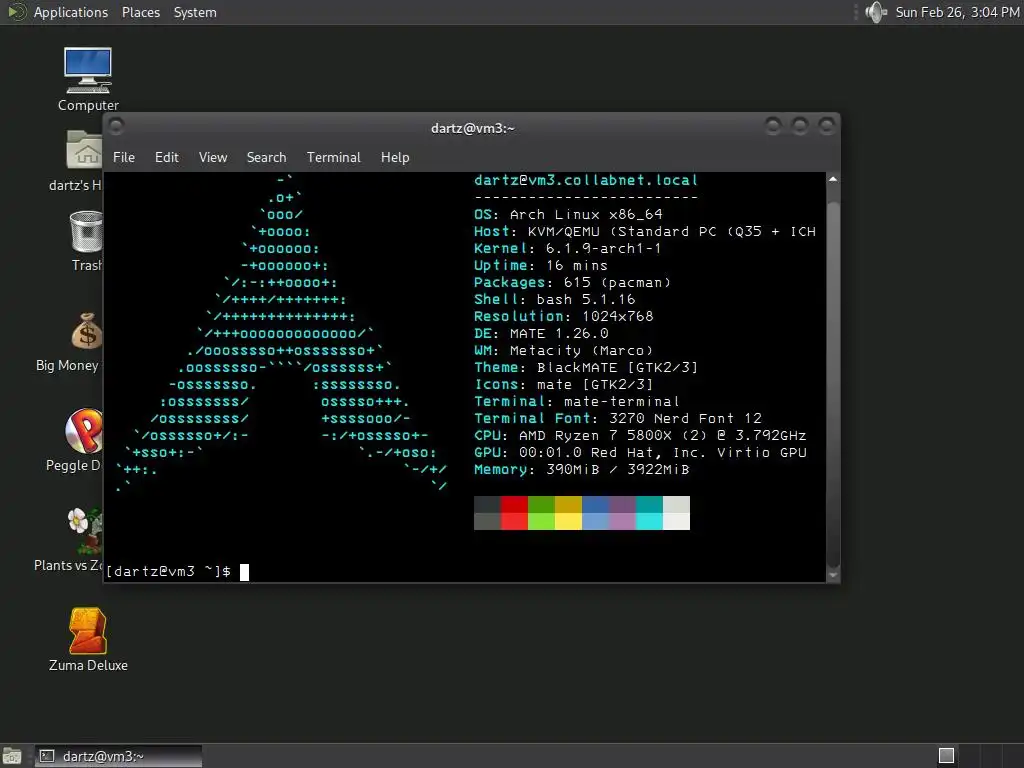Click the DE: MATE 1.26.0 line
Image resolution: width=1024 pixels, height=768 pixels.
[x=541, y=333]
